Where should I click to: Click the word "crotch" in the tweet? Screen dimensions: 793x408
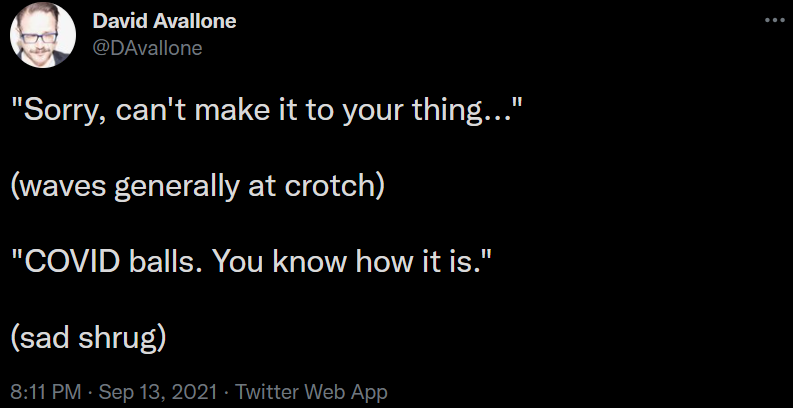coord(330,186)
